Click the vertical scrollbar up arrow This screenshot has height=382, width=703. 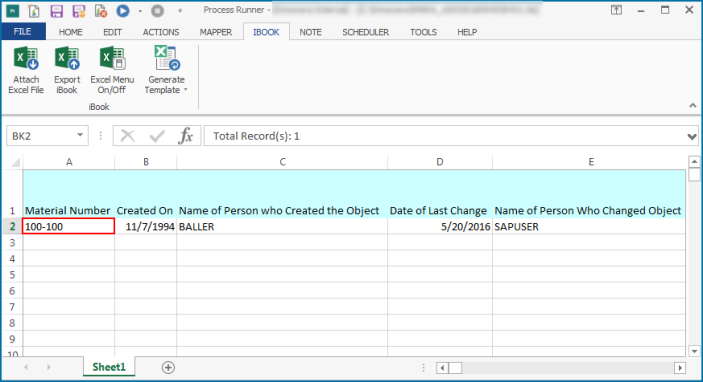694,161
